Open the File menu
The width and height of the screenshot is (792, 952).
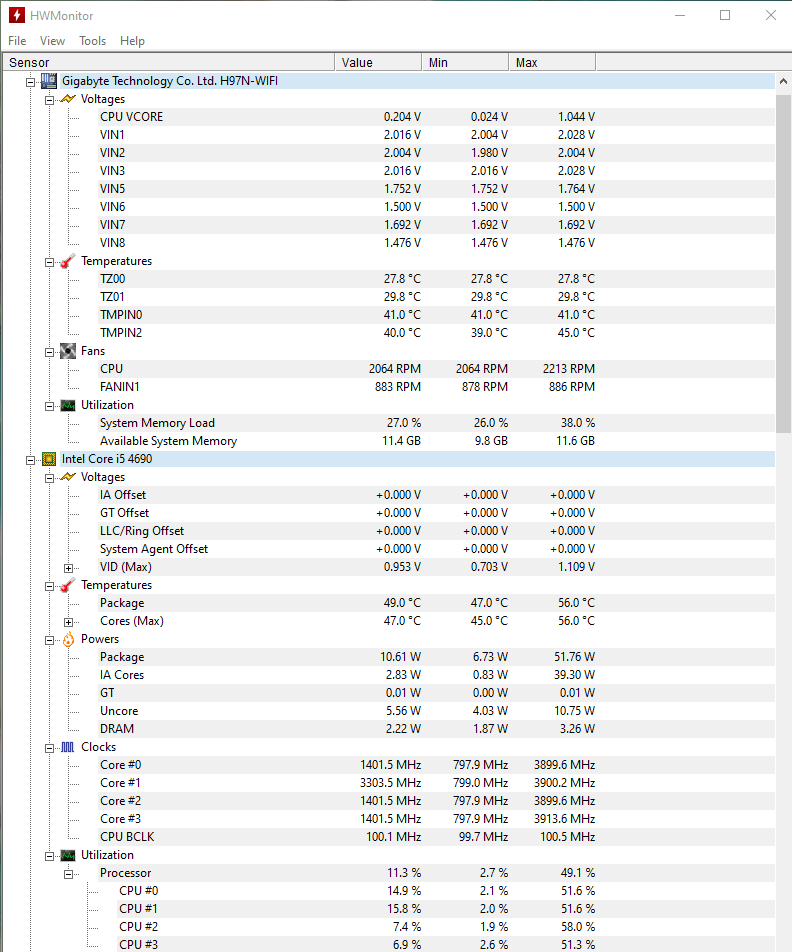[17, 41]
